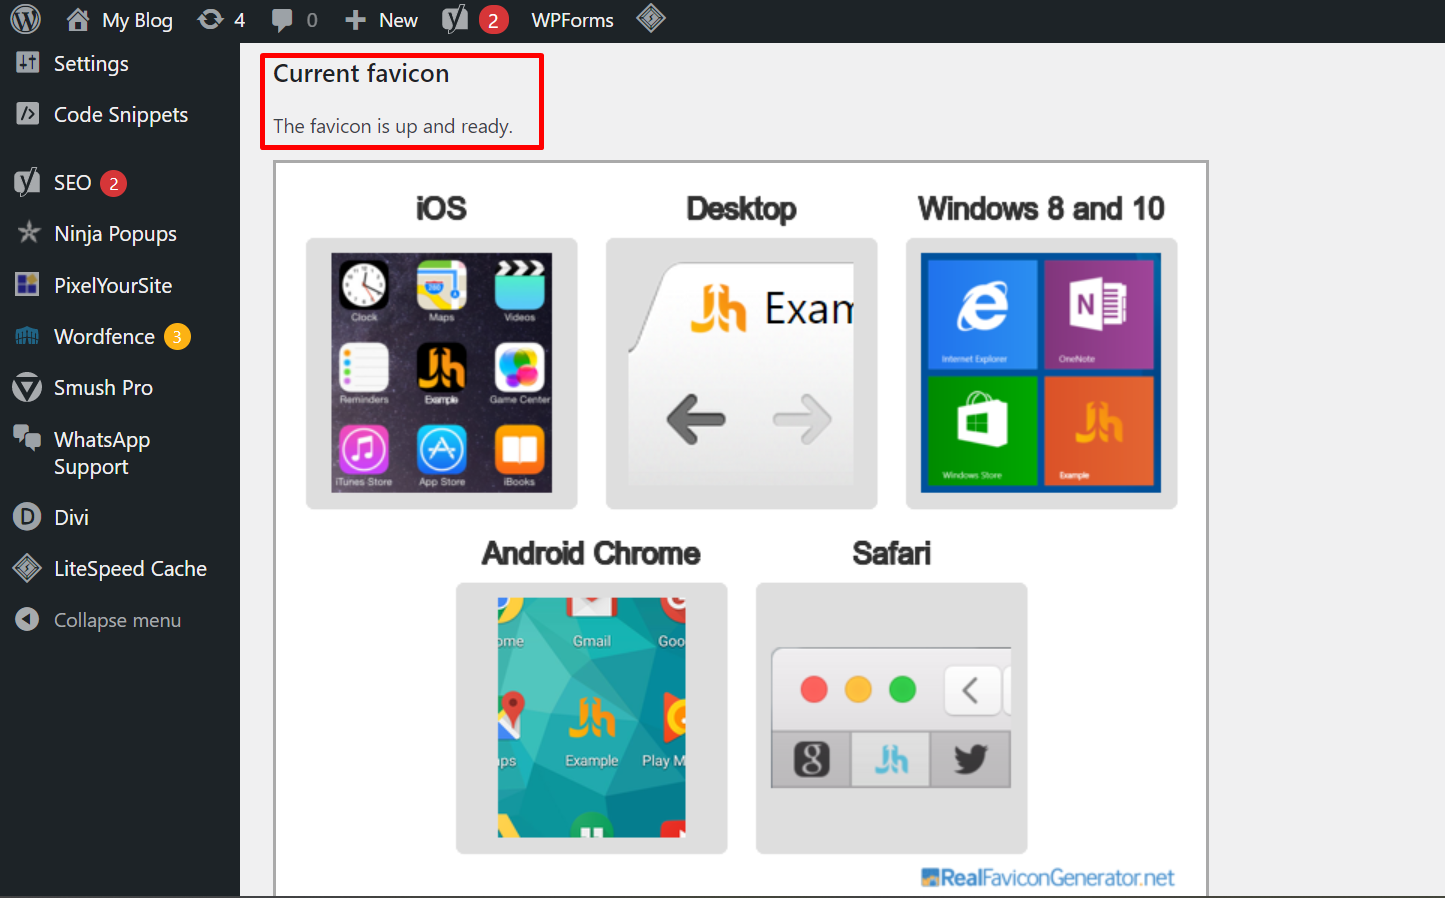Open the WordPress logo menu
The image size is (1445, 898).
(x=25, y=19)
